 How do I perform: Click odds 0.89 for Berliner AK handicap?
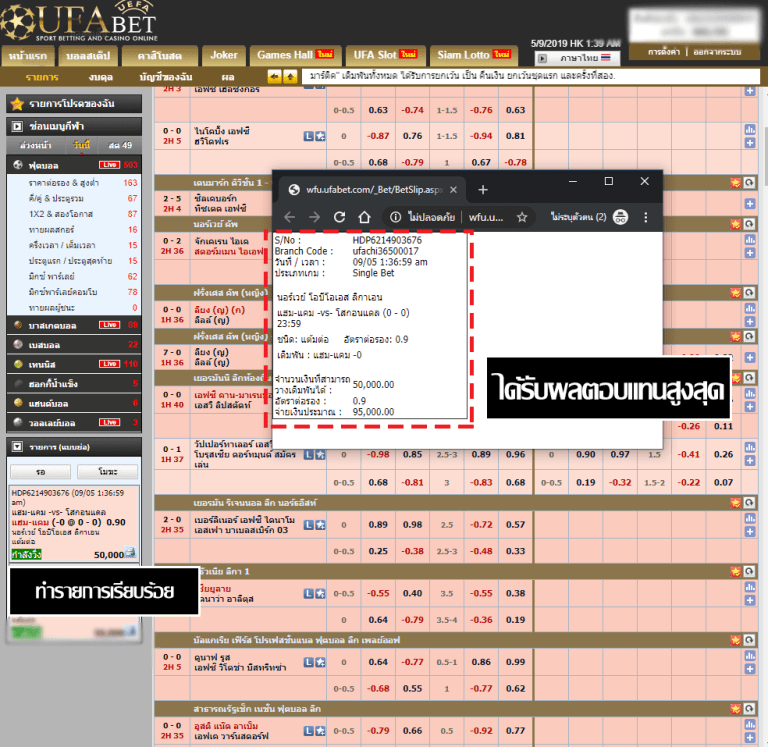(x=378, y=525)
